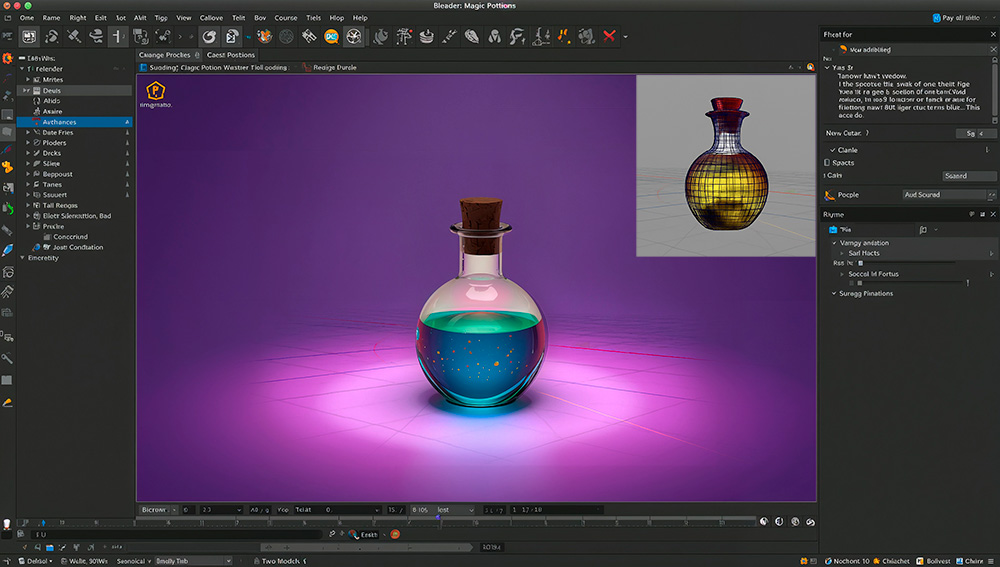Image resolution: width=1000 pixels, height=567 pixels.
Task: Click the orange flame icon in the toolbar
Action: 564,36
